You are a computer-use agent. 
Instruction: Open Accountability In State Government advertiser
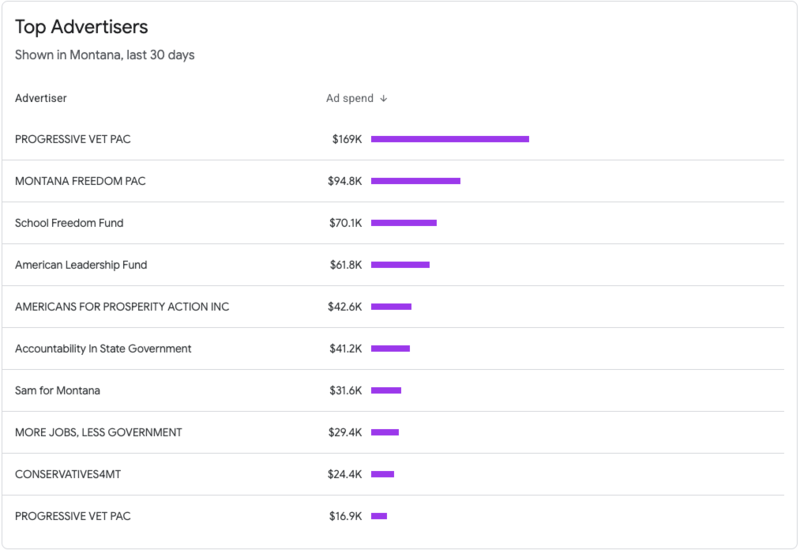pos(103,348)
